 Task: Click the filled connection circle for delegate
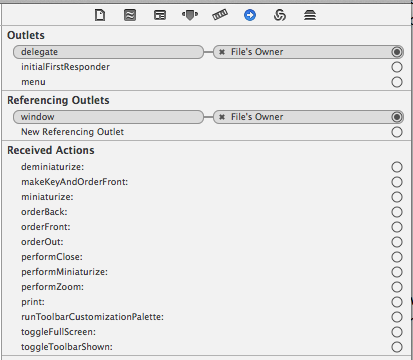point(397,52)
